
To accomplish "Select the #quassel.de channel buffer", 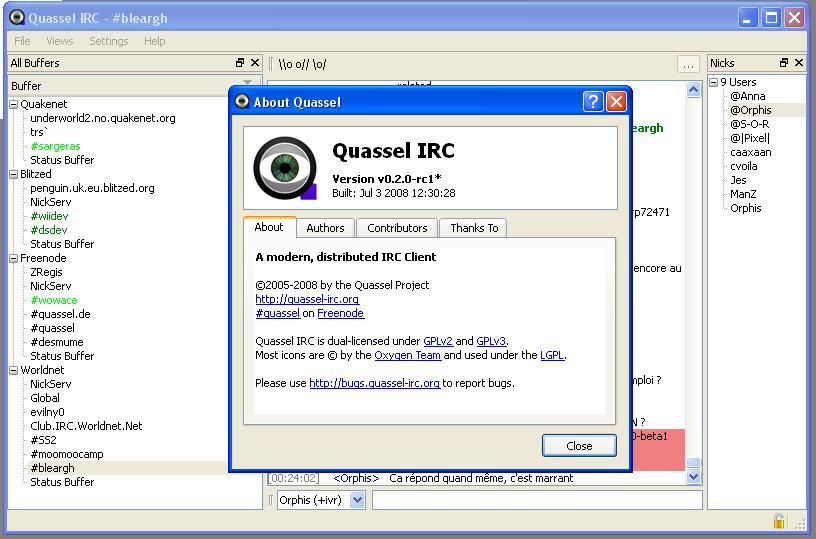I will point(60,314).
